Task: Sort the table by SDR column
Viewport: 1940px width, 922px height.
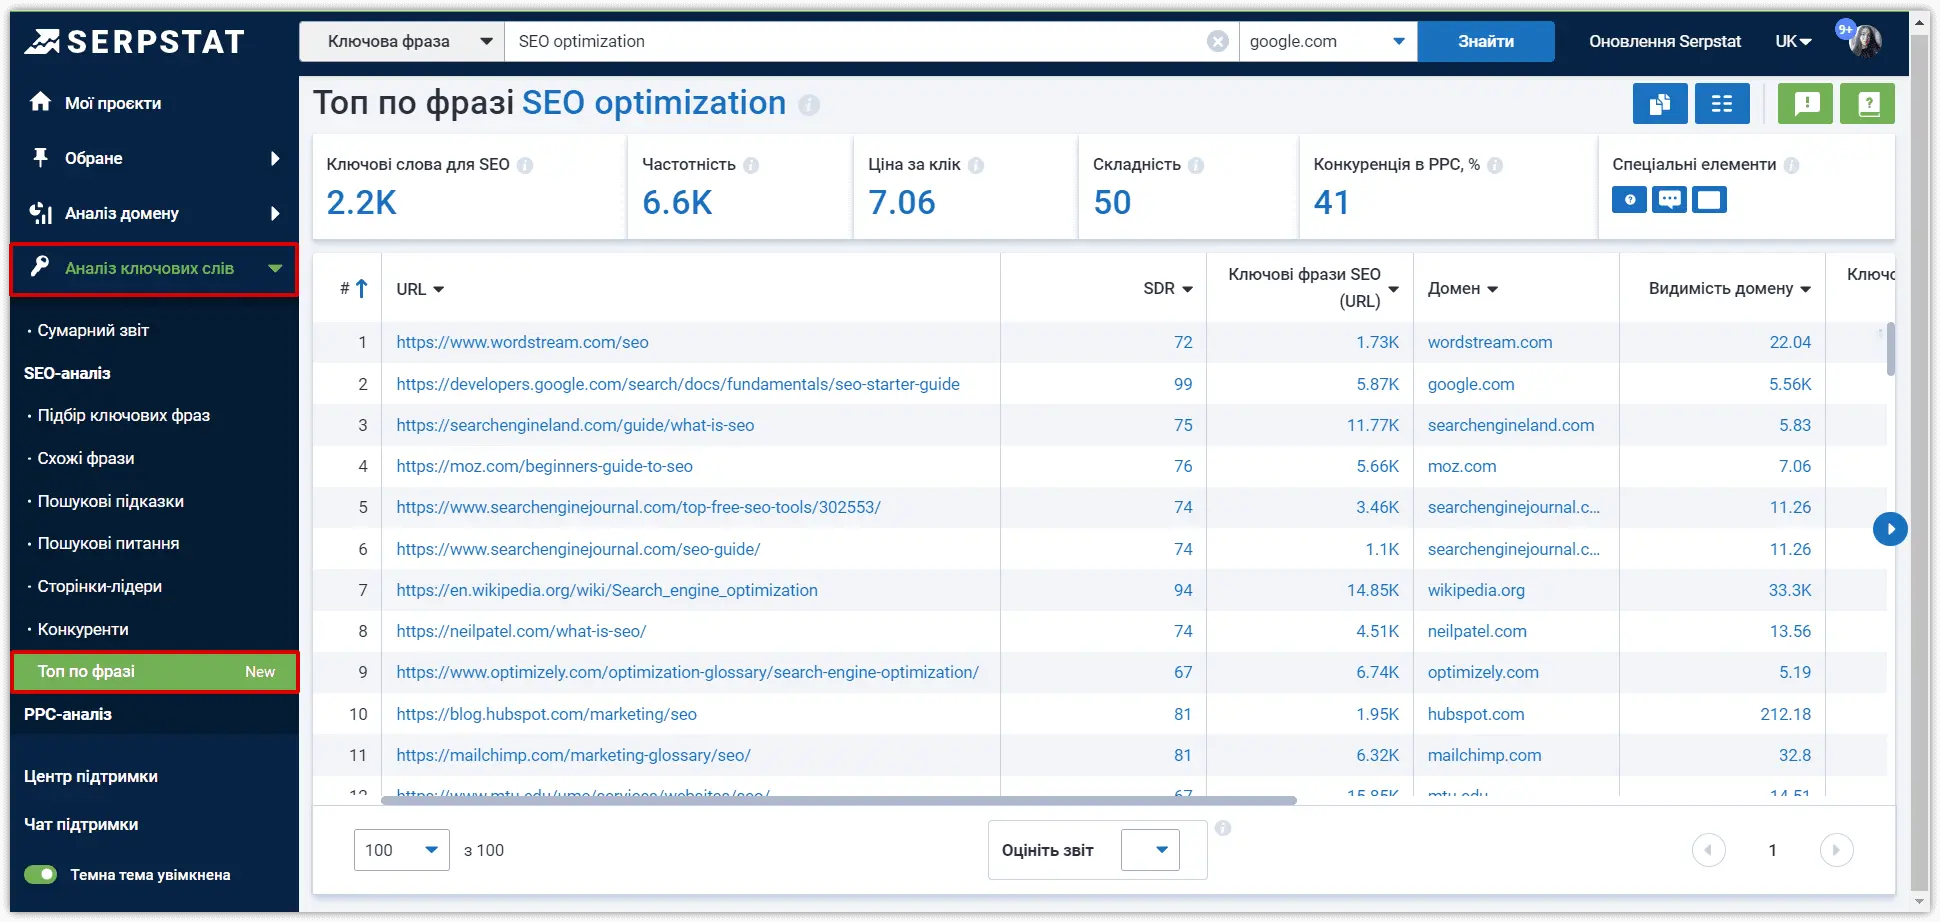Action: coord(1168,288)
